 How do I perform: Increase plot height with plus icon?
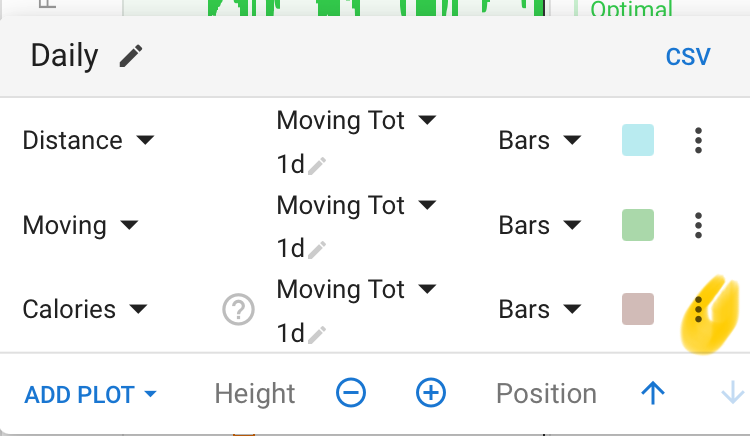[x=431, y=394]
